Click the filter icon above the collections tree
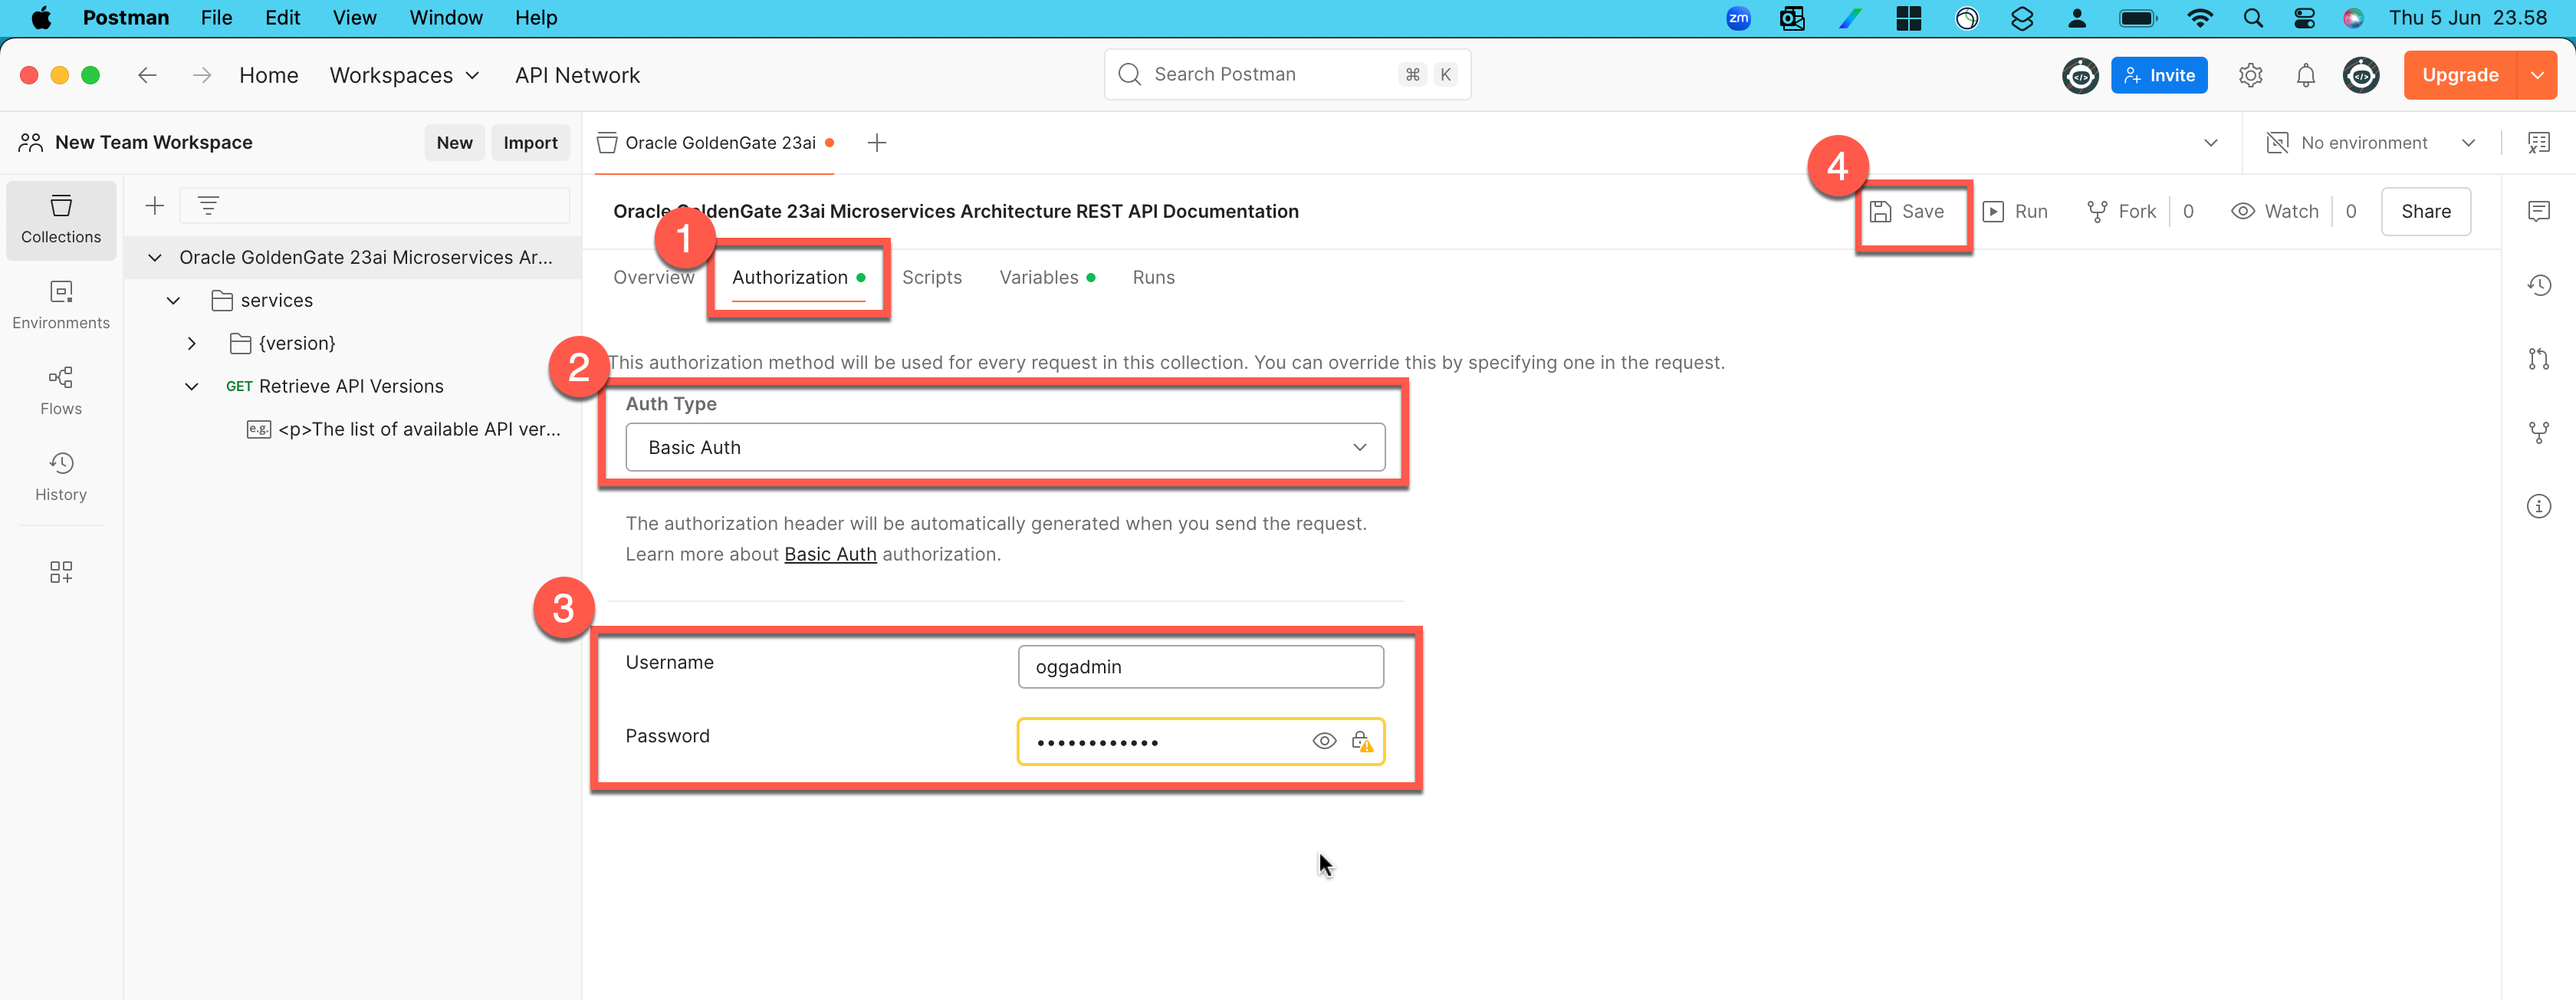2576x1000 pixels. (208, 205)
